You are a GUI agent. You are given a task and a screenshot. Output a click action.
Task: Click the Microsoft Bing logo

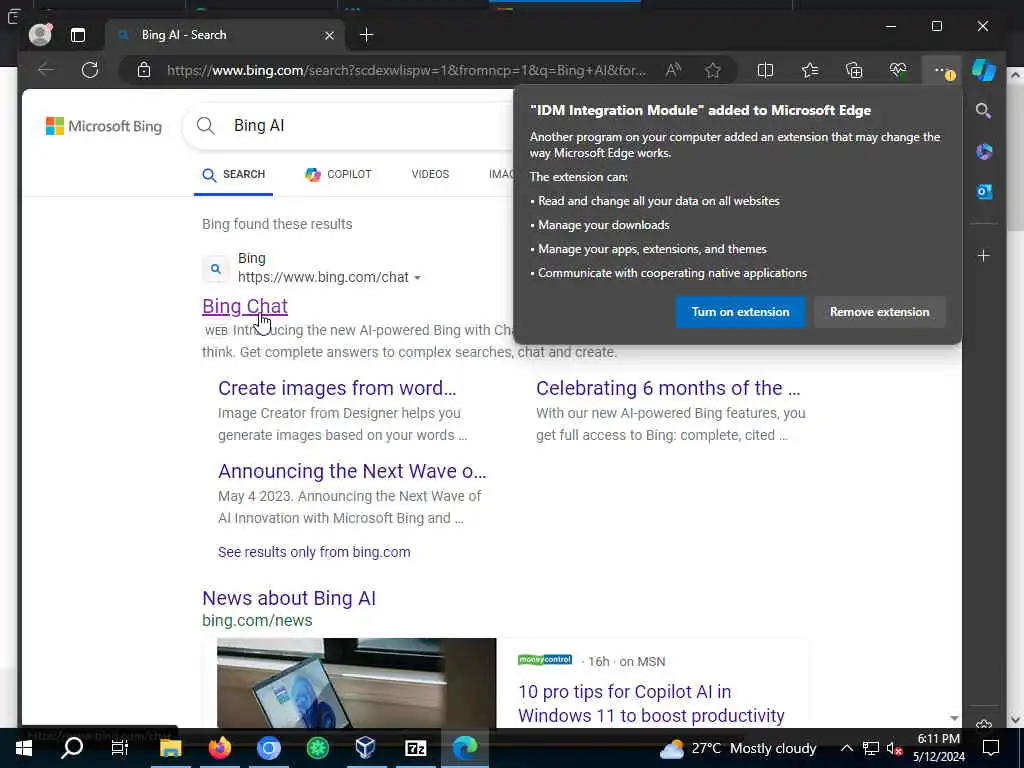(x=104, y=126)
